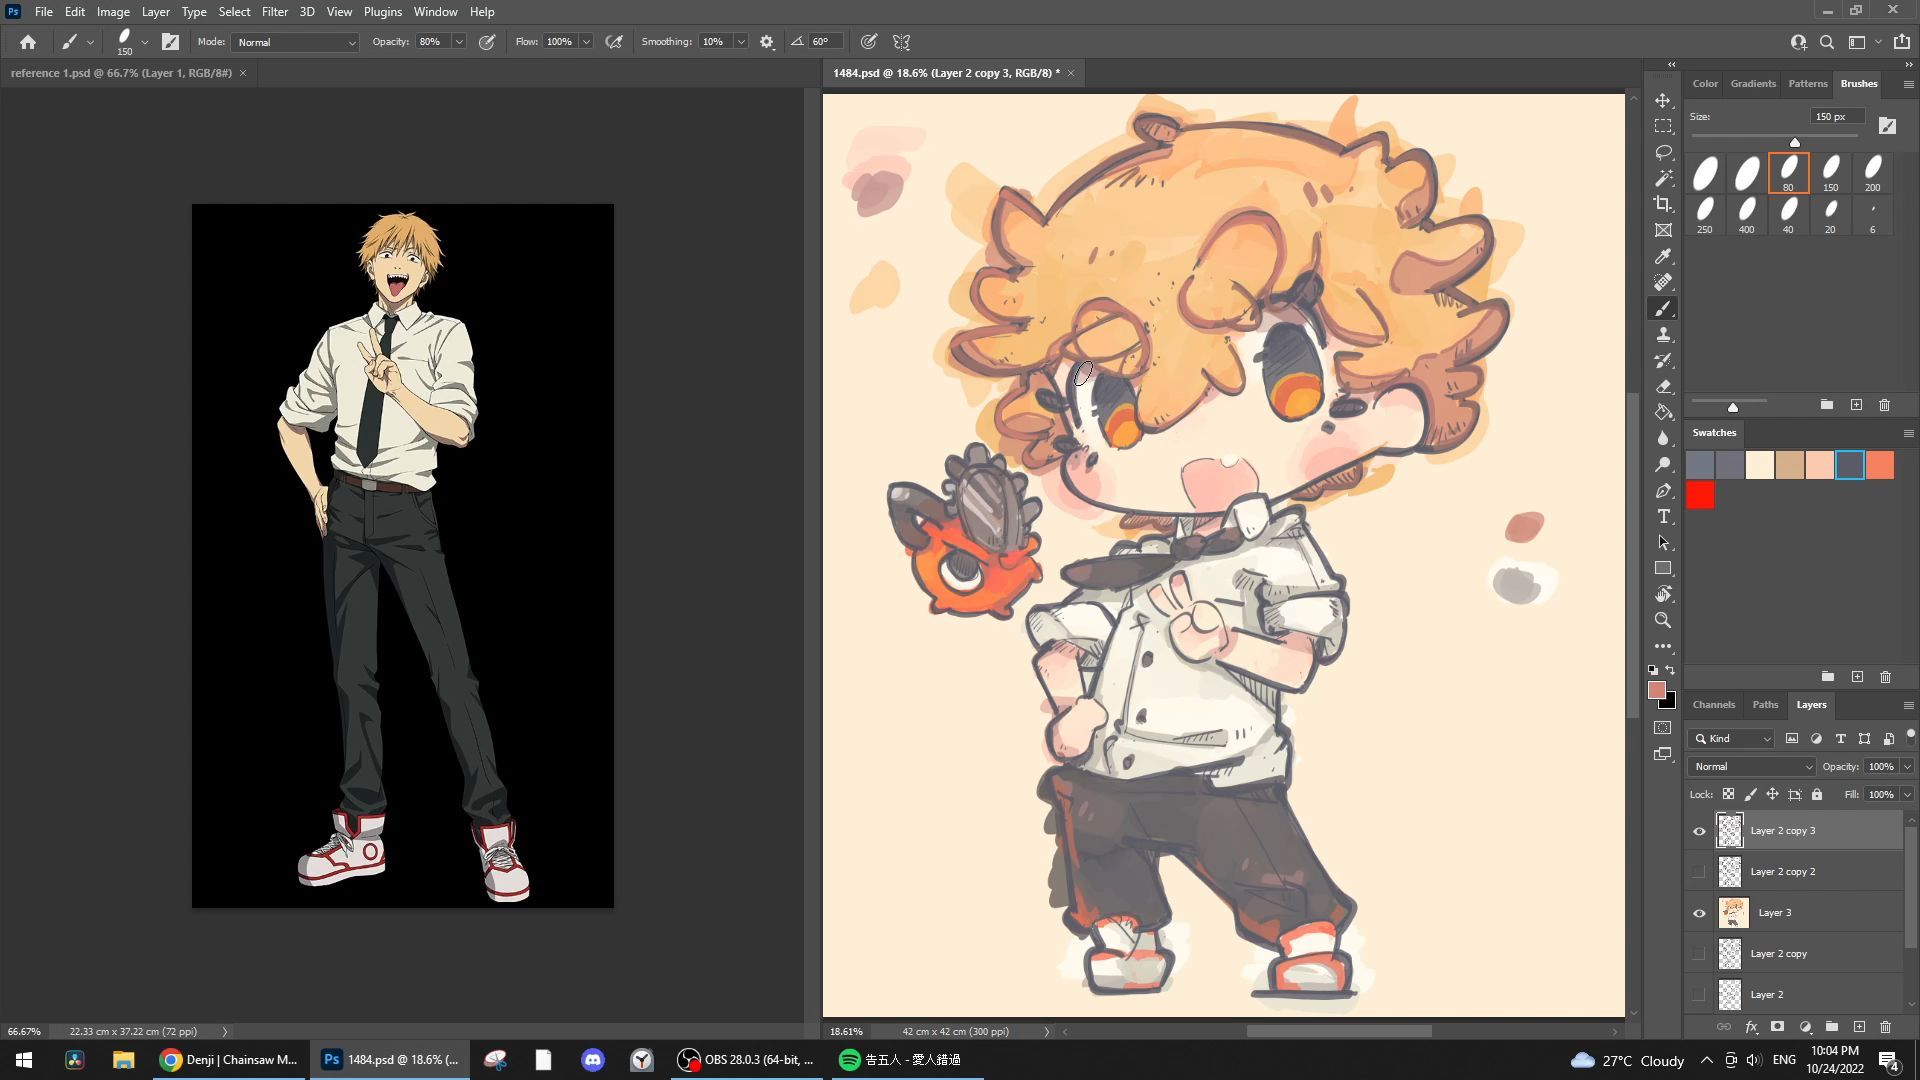
Task: Click the Search icon in top bar
Action: pos(1827,42)
